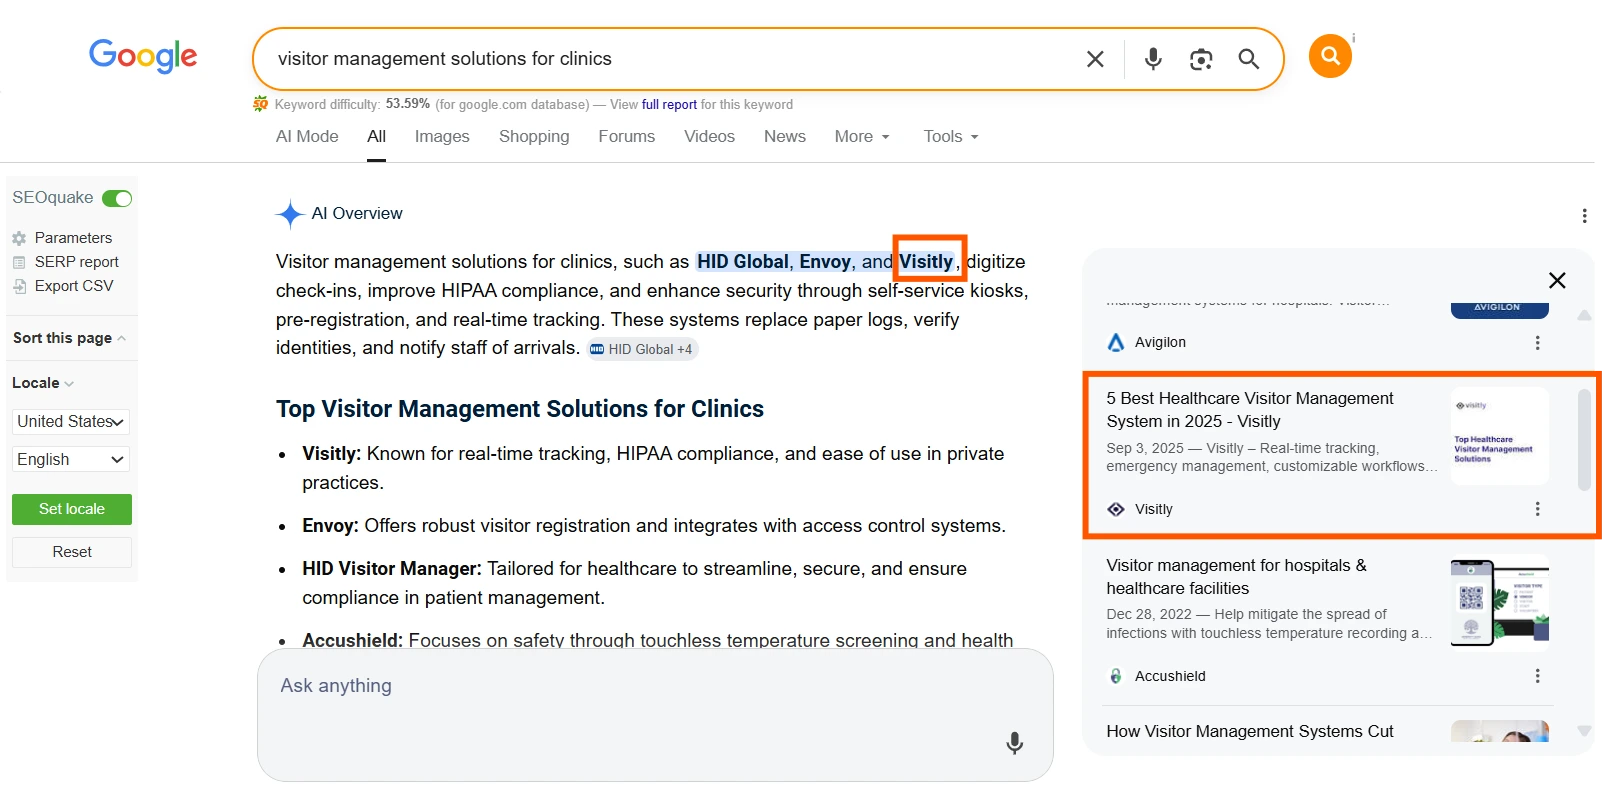Click the Export CSV icon
1603x805 pixels.
pyautogui.click(x=19, y=286)
